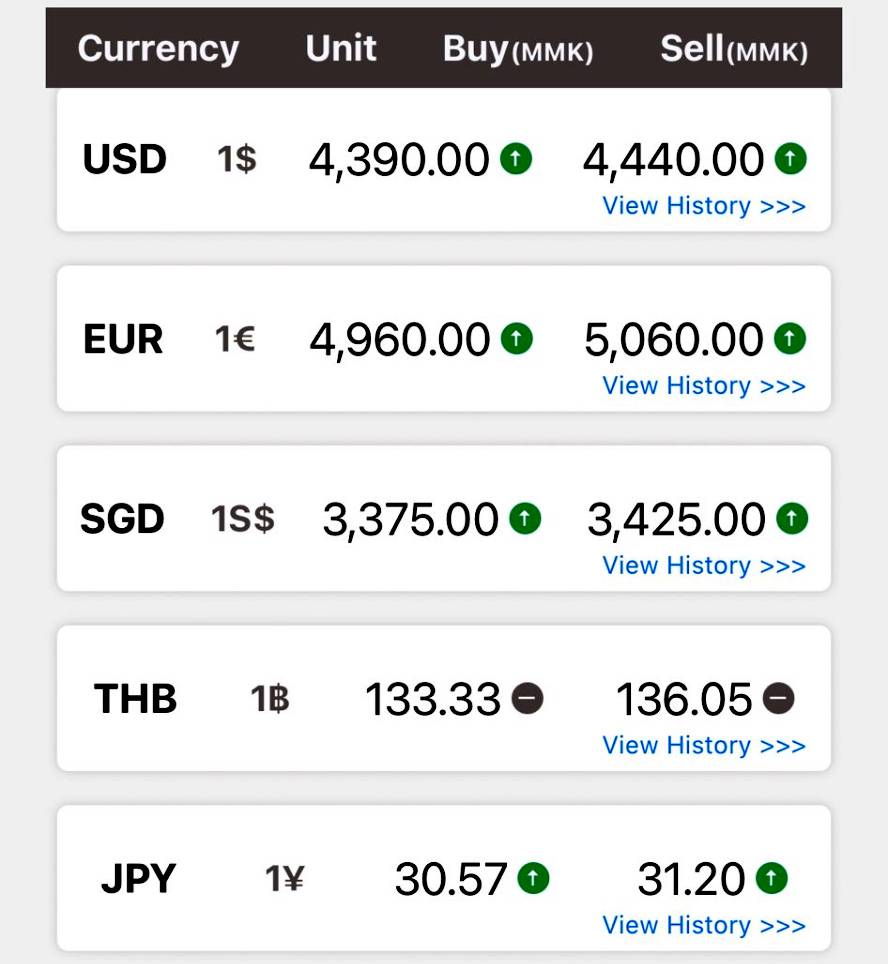This screenshot has width=888, height=964.
Task: Click the green up arrow beside JPY buy rate
Action: pyautogui.click(x=533, y=878)
